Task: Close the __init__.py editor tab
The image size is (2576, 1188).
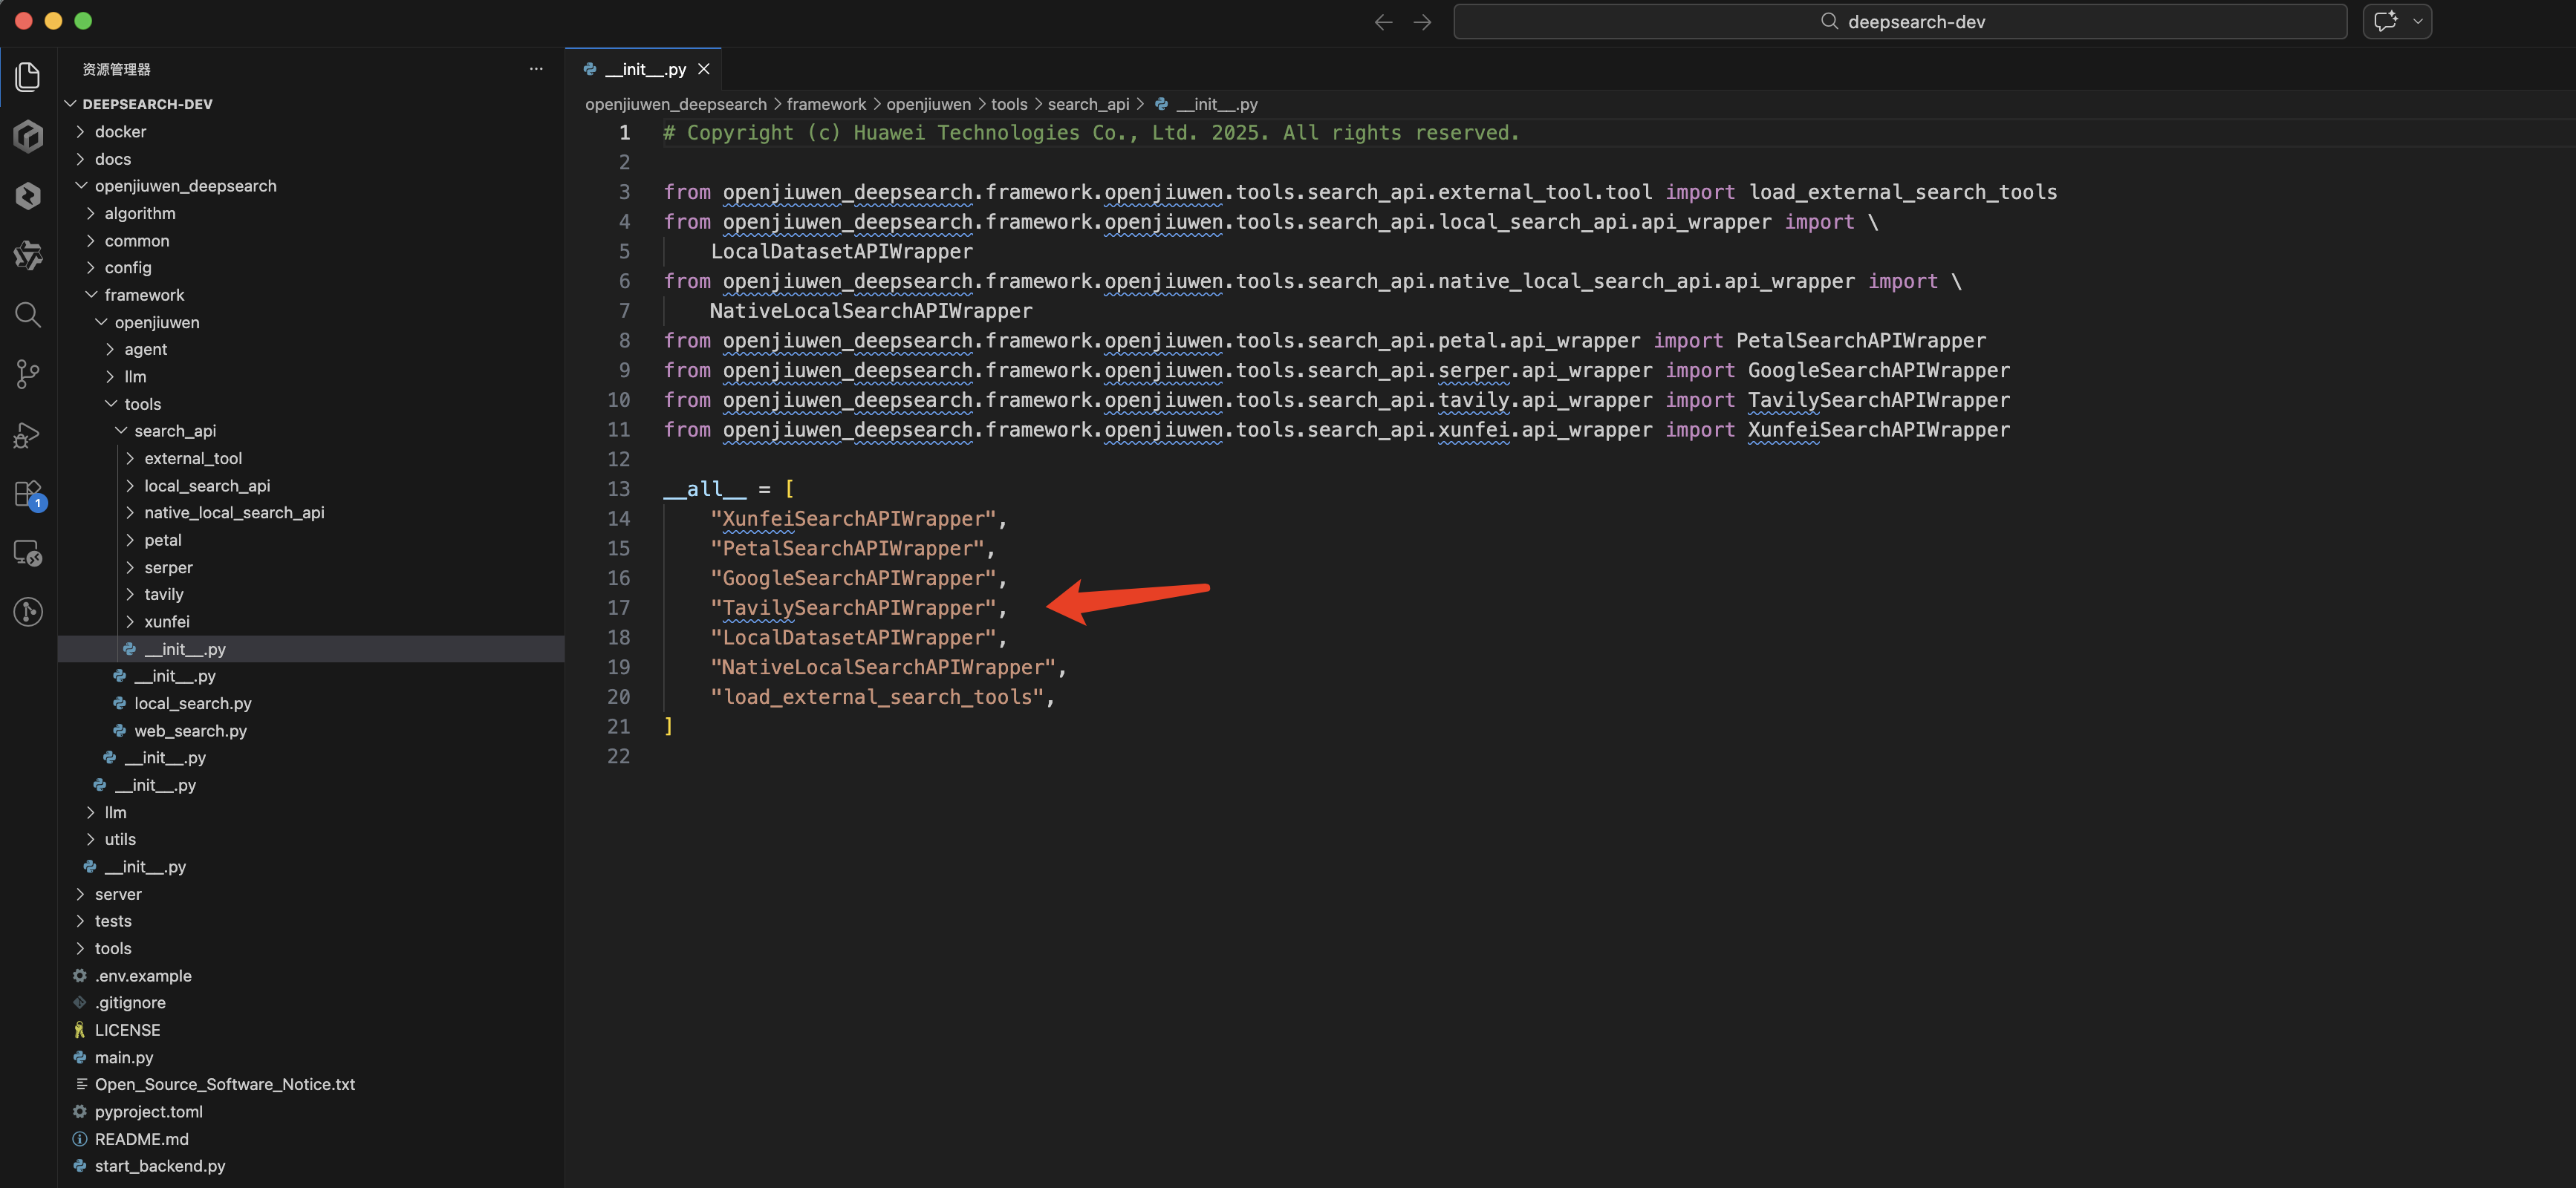Action: [x=704, y=69]
